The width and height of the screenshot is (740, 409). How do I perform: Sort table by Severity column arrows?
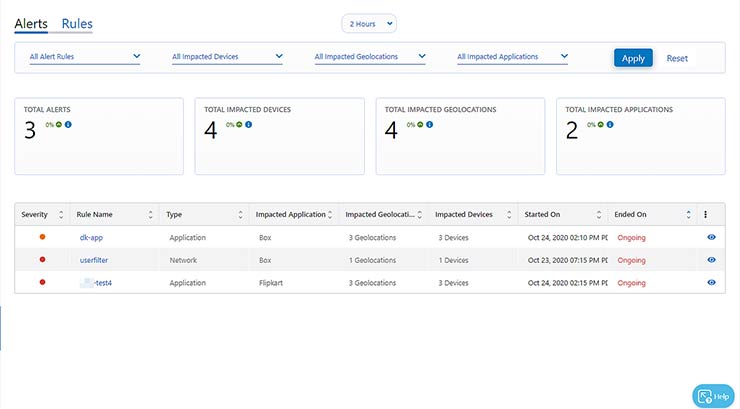click(x=60, y=214)
